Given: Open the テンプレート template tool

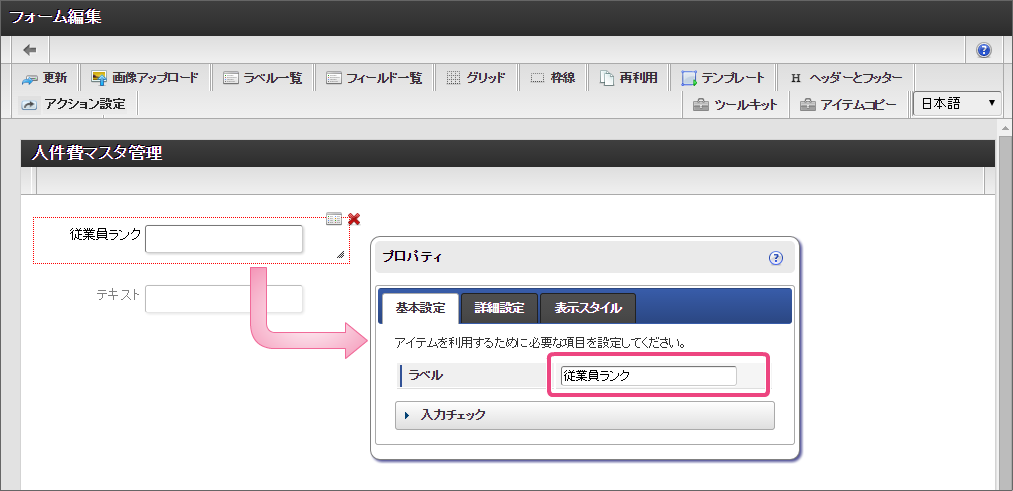Looking at the screenshot, I should (x=723, y=78).
